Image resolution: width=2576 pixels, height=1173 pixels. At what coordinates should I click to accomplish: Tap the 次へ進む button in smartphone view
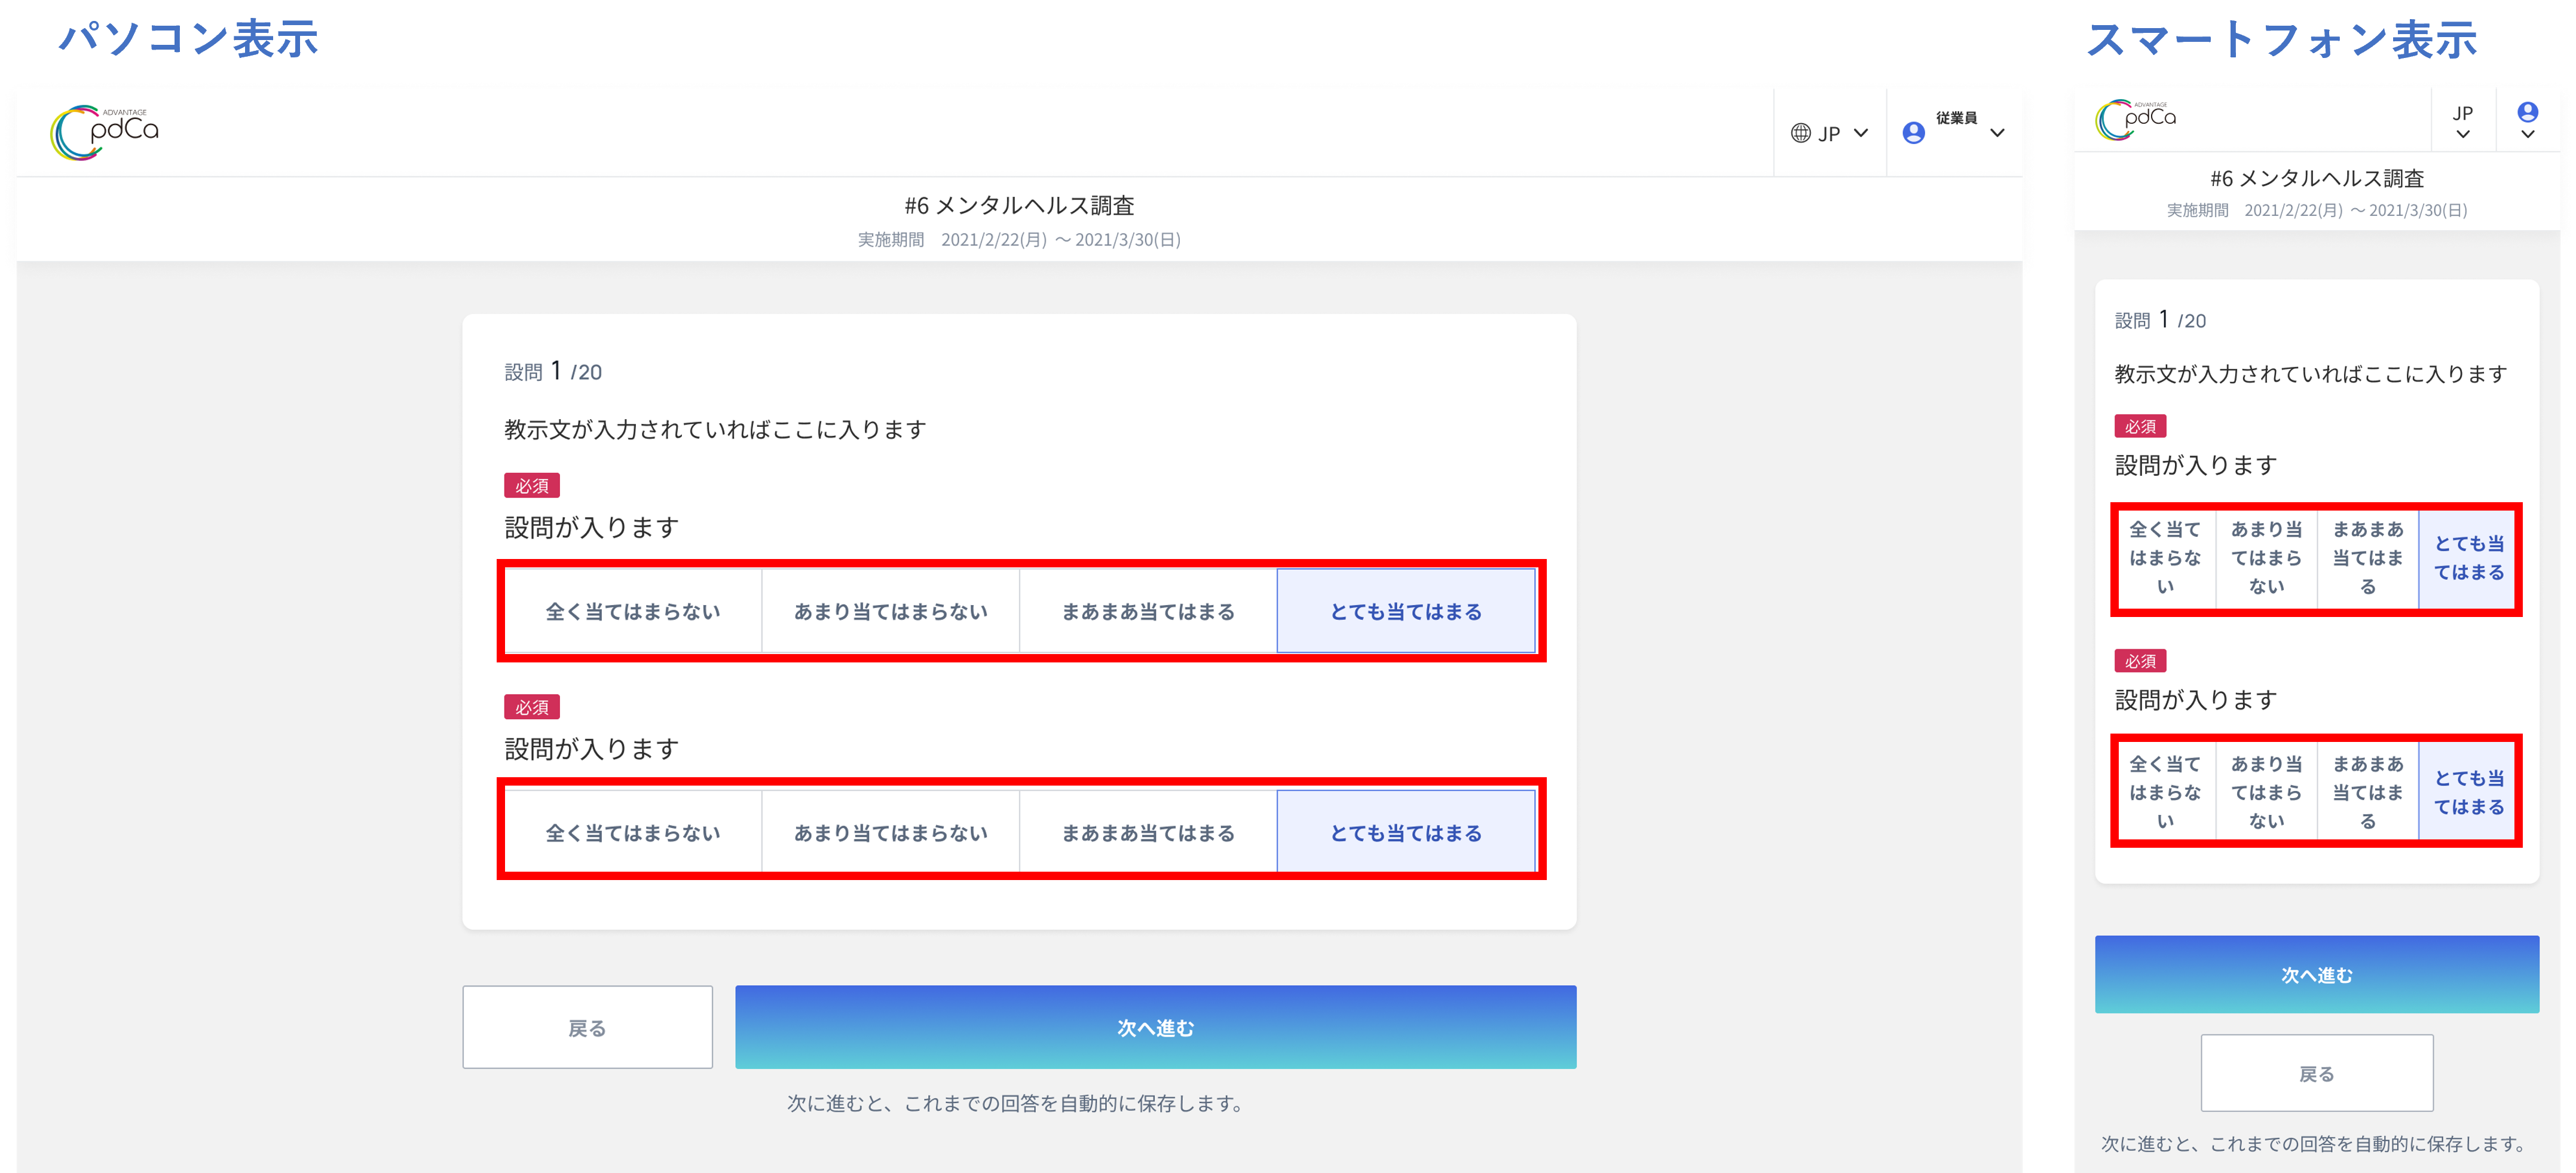point(2317,974)
